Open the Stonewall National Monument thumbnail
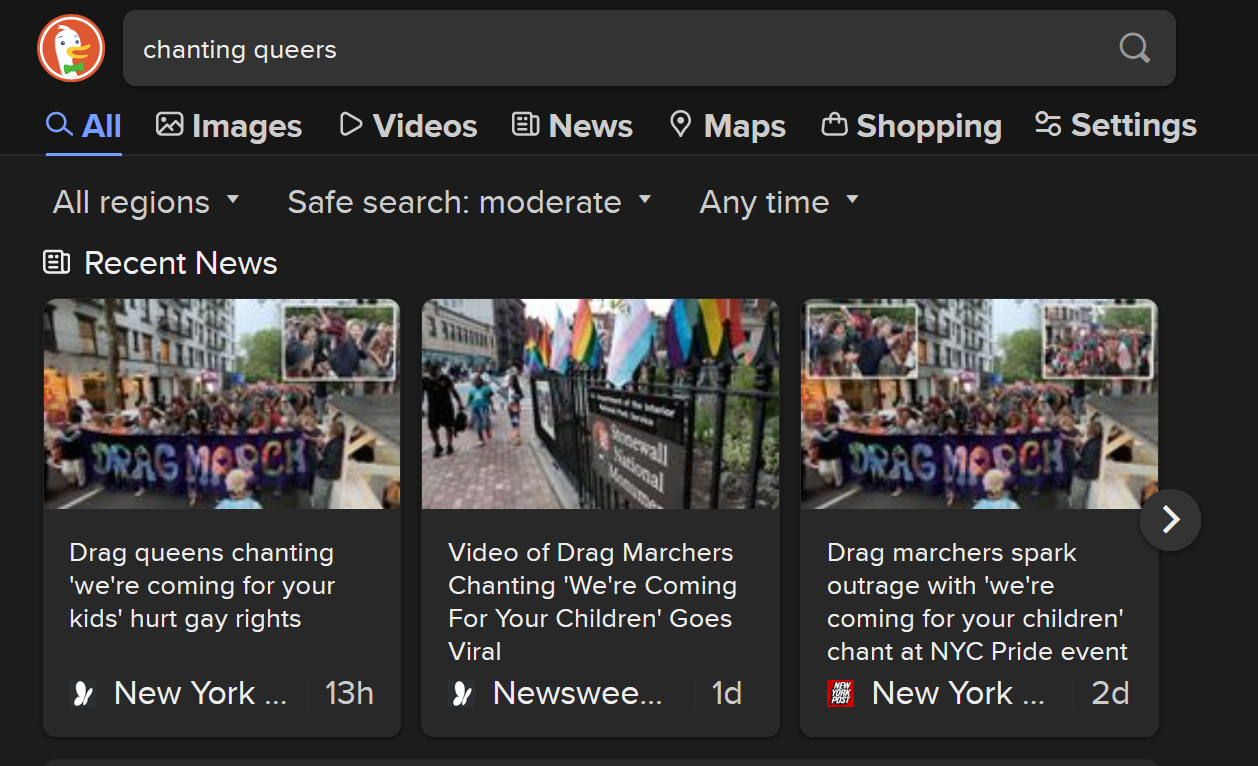The image size is (1258, 766). pos(600,404)
